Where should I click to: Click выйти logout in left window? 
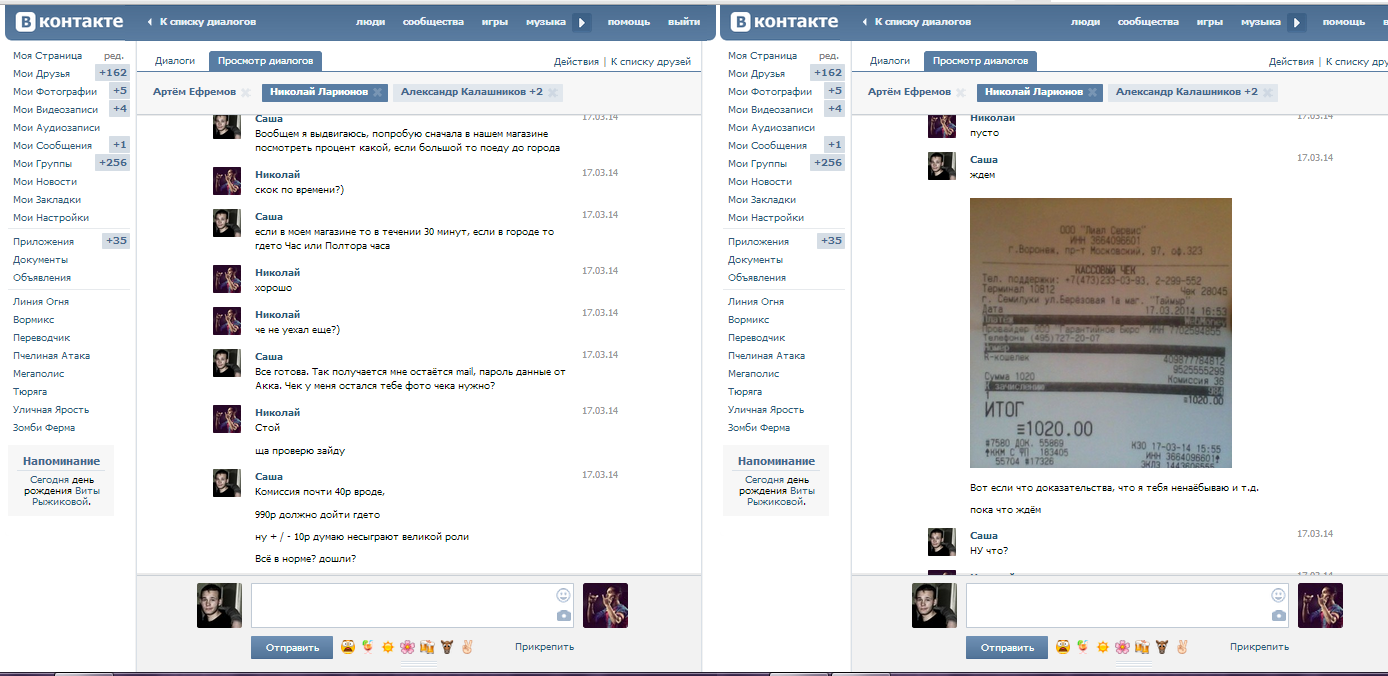684,21
